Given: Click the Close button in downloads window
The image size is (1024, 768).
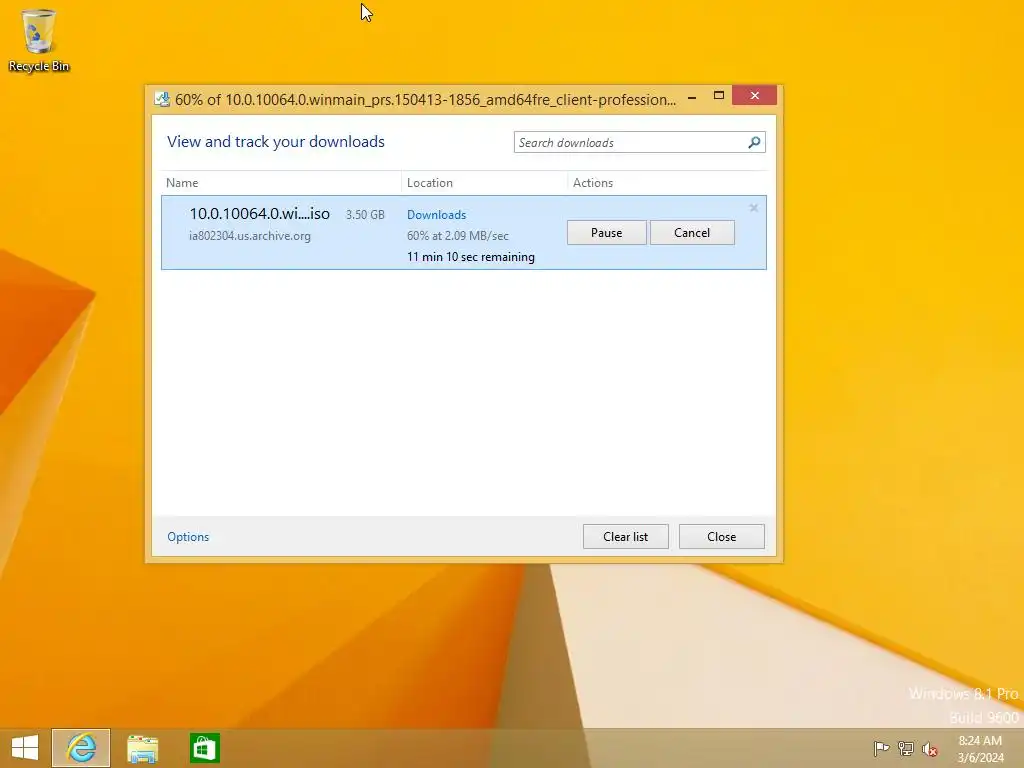Looking at the screenshot, I should click(722, 537).
